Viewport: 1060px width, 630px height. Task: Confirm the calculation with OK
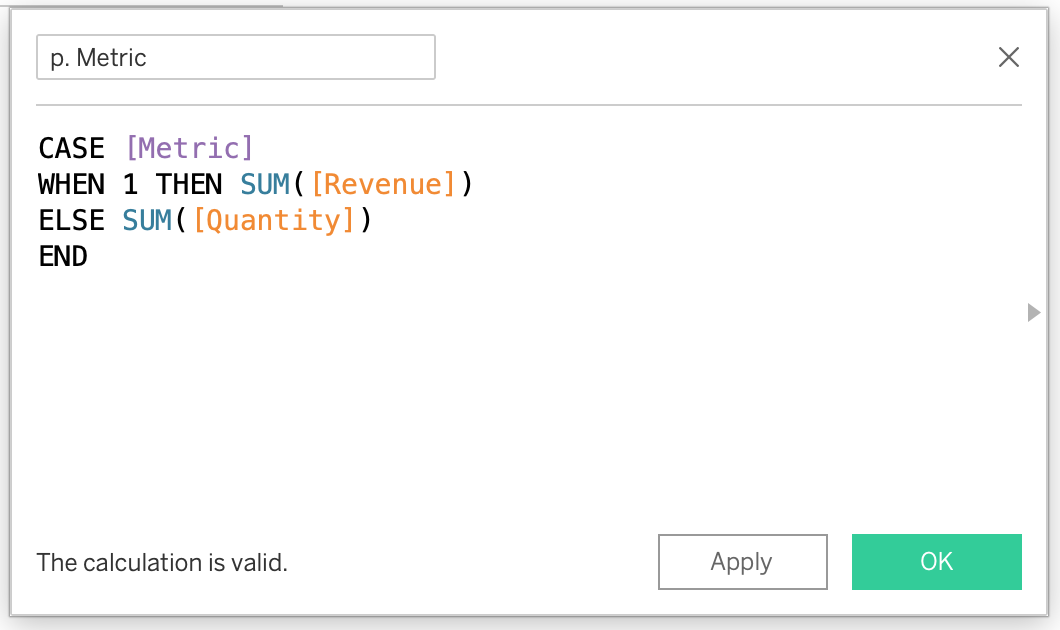point(936,562)
